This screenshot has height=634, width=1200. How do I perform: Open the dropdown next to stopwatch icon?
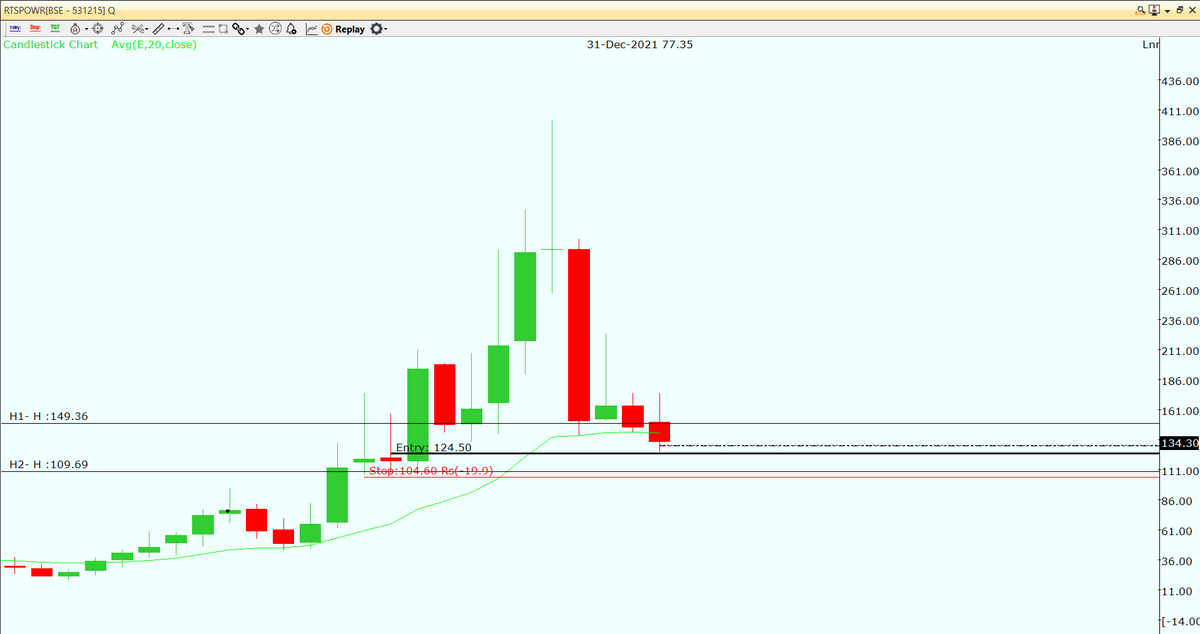(87, 29)
